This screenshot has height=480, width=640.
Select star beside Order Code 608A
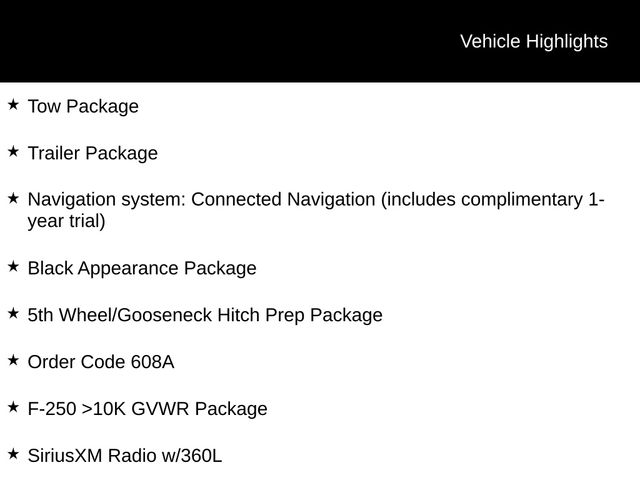click(13, 360)
